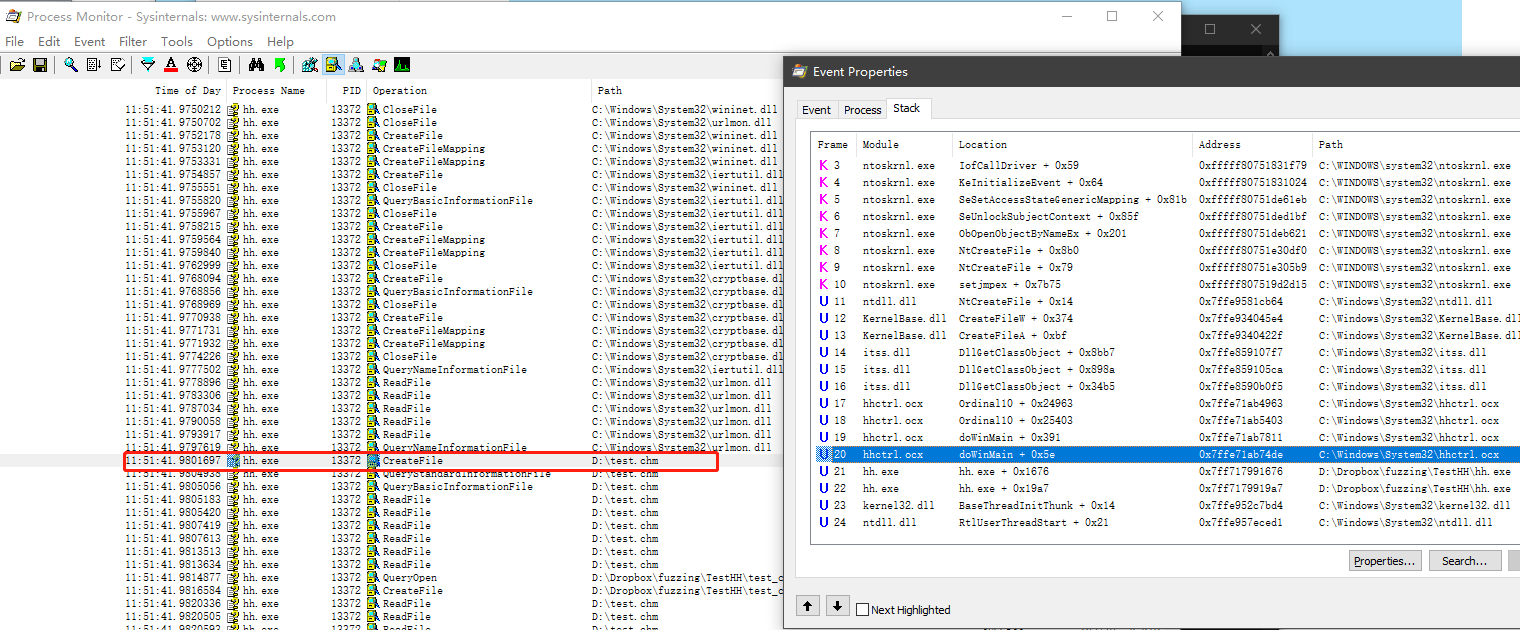The image size is (1520, 630).
Task: Select stack frame 24 RtlUserThreadStart + 0x21
Action: 1165,523
